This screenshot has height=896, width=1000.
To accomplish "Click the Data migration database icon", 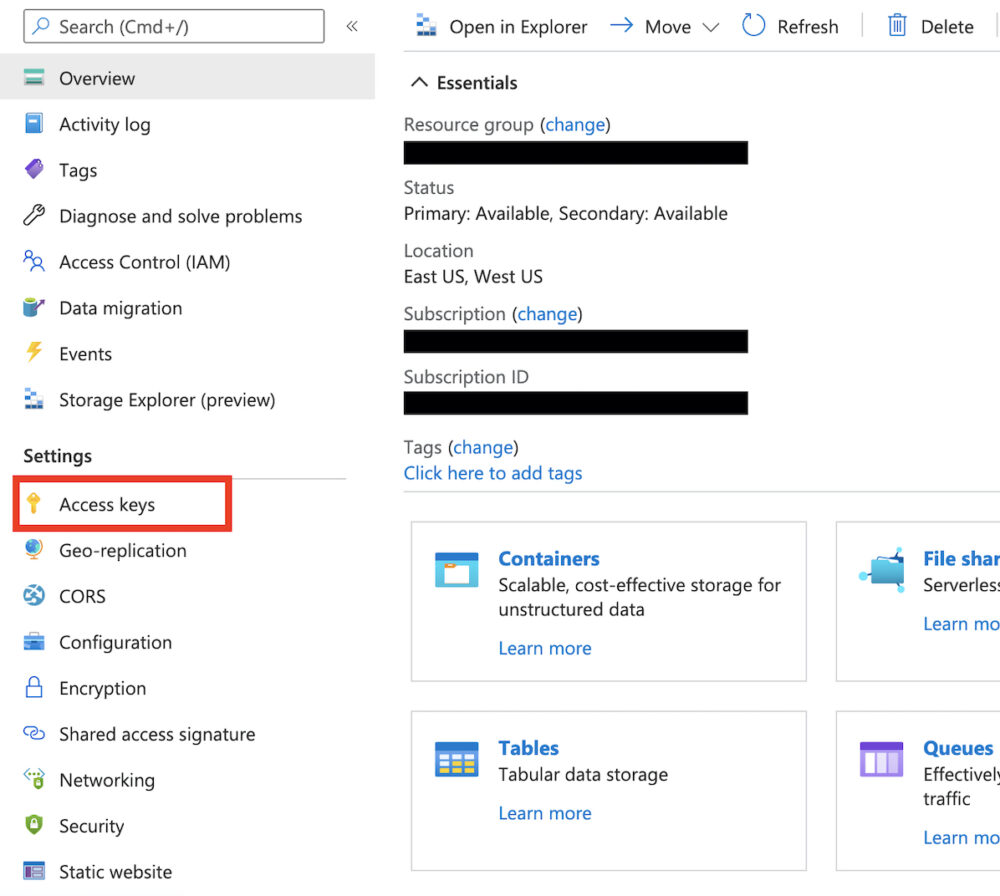I will [33, 308].
